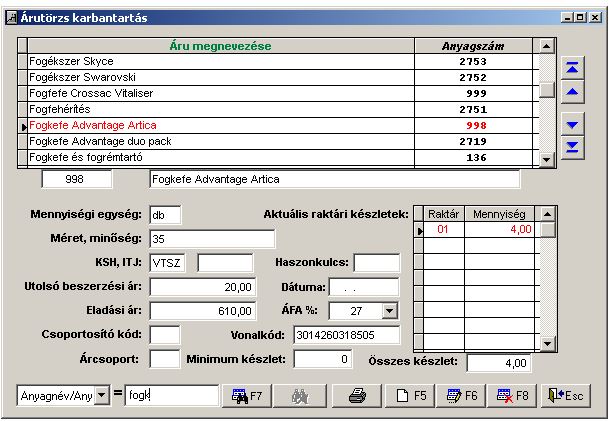
Task: Select the Fogékszer Swarovski row
Action: (x=220, y=77)
